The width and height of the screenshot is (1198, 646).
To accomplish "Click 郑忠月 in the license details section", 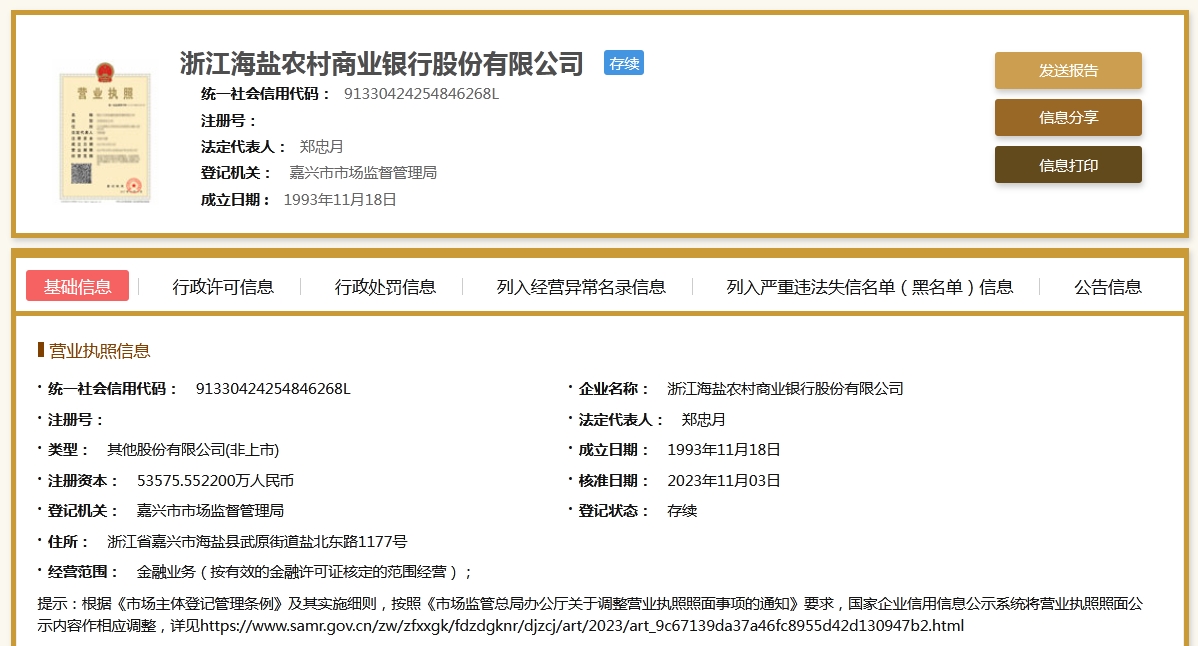I will coord(704,419).
